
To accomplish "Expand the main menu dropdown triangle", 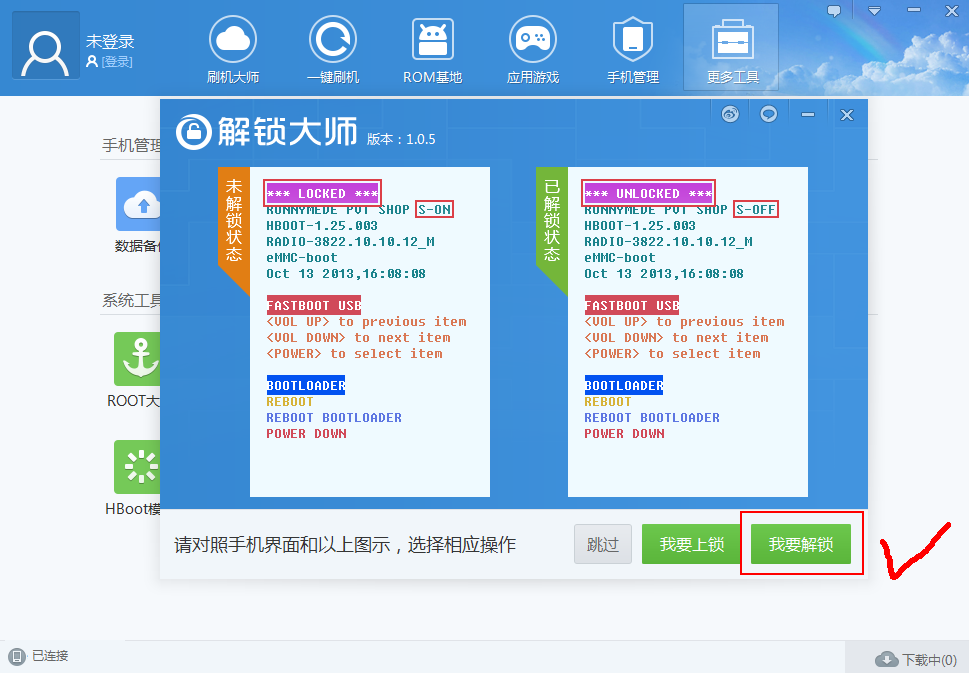I will coord(874,11).
